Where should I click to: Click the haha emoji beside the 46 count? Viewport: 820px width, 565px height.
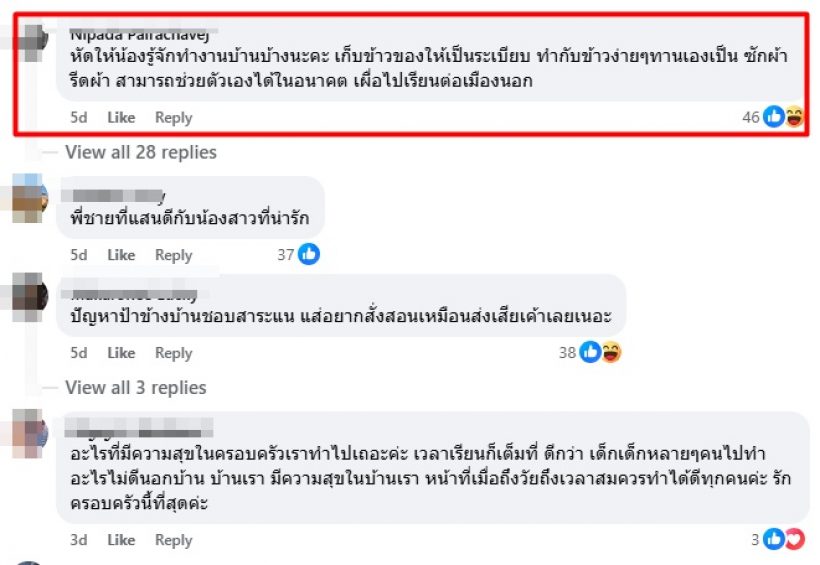[795, 118]
